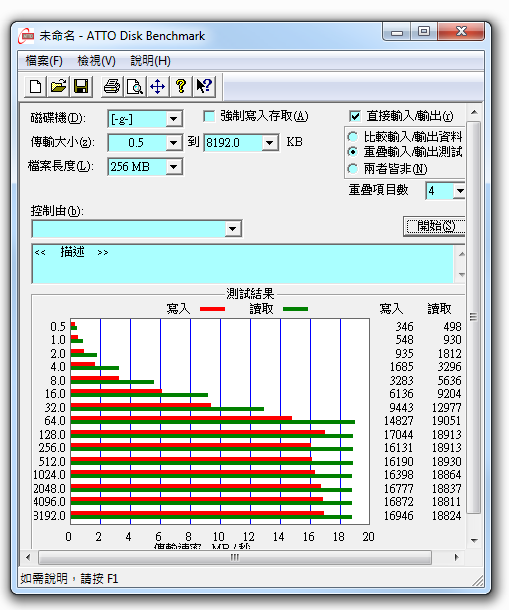Toggle 強制寫入存取 checkbox
Image resolution: width=509 pixels, height=610 pixels.
tap(209, 116)
